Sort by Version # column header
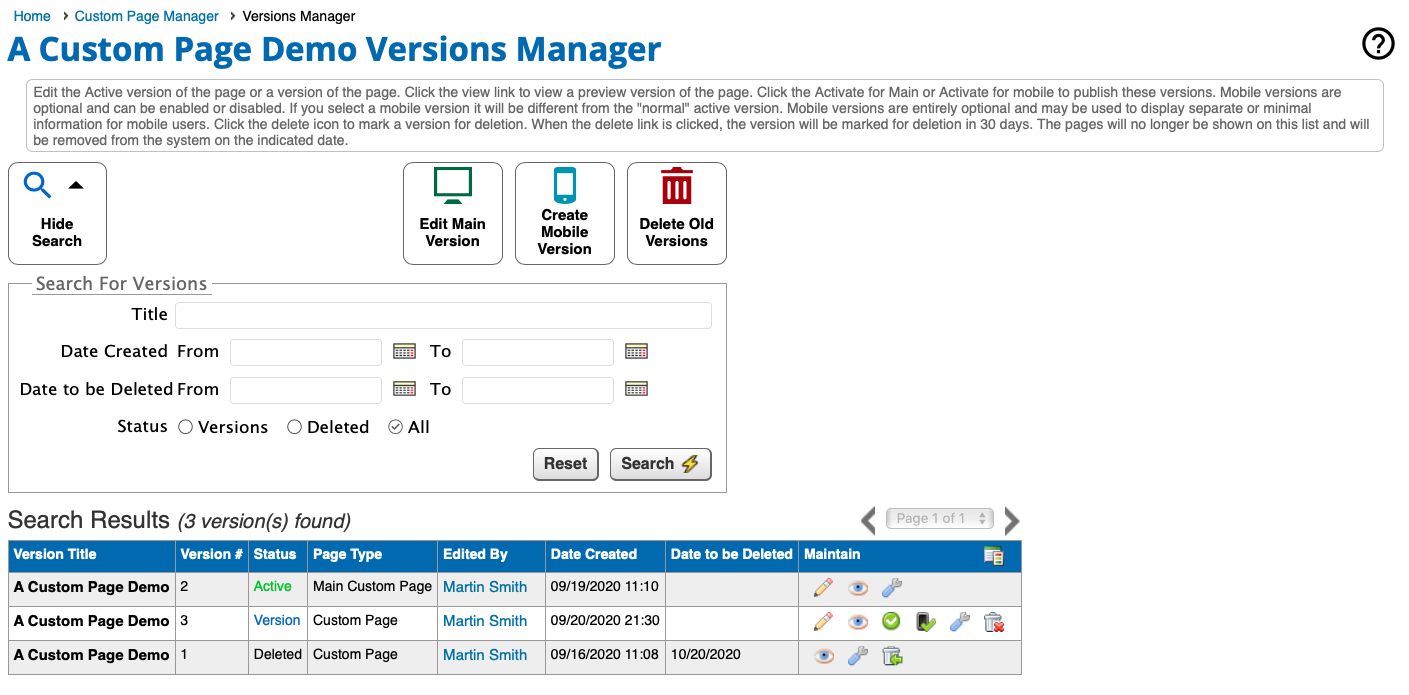 pos(211,554)
